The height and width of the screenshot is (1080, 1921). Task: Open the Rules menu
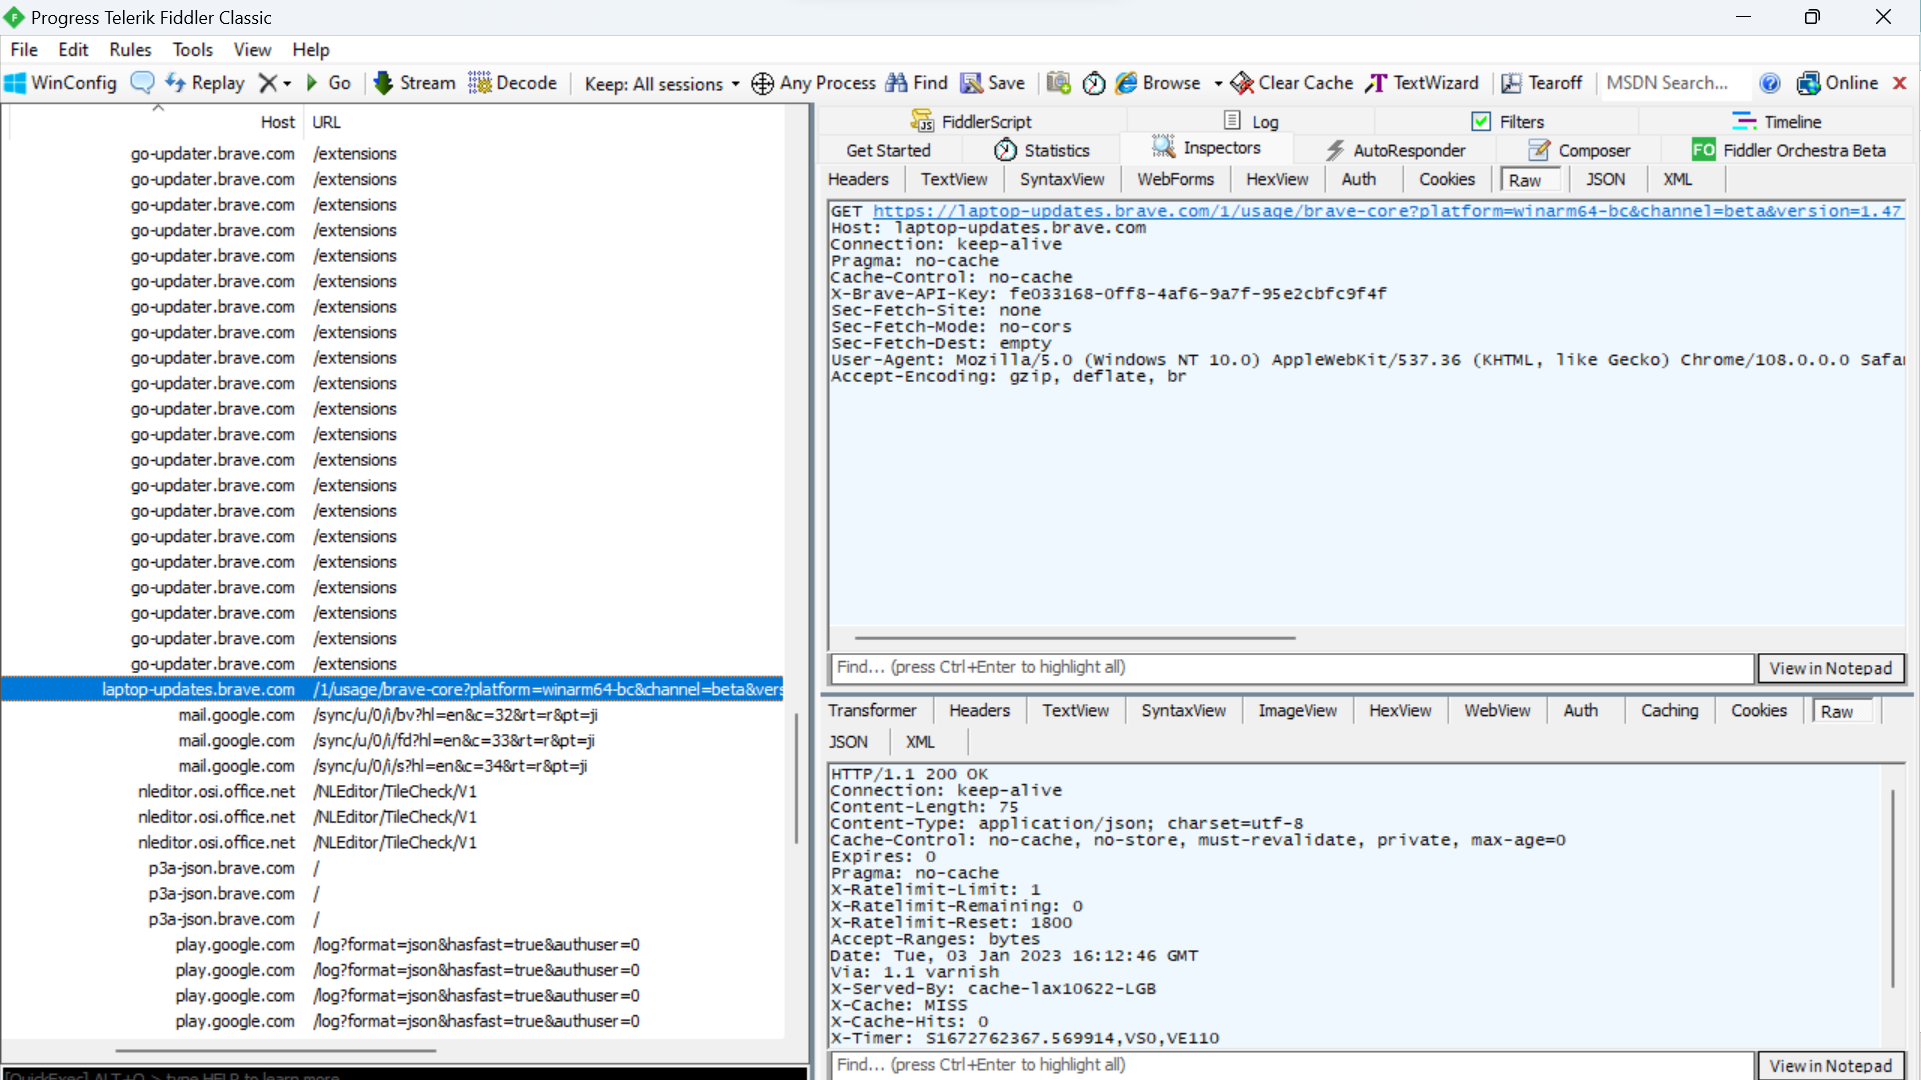point(129,49)
